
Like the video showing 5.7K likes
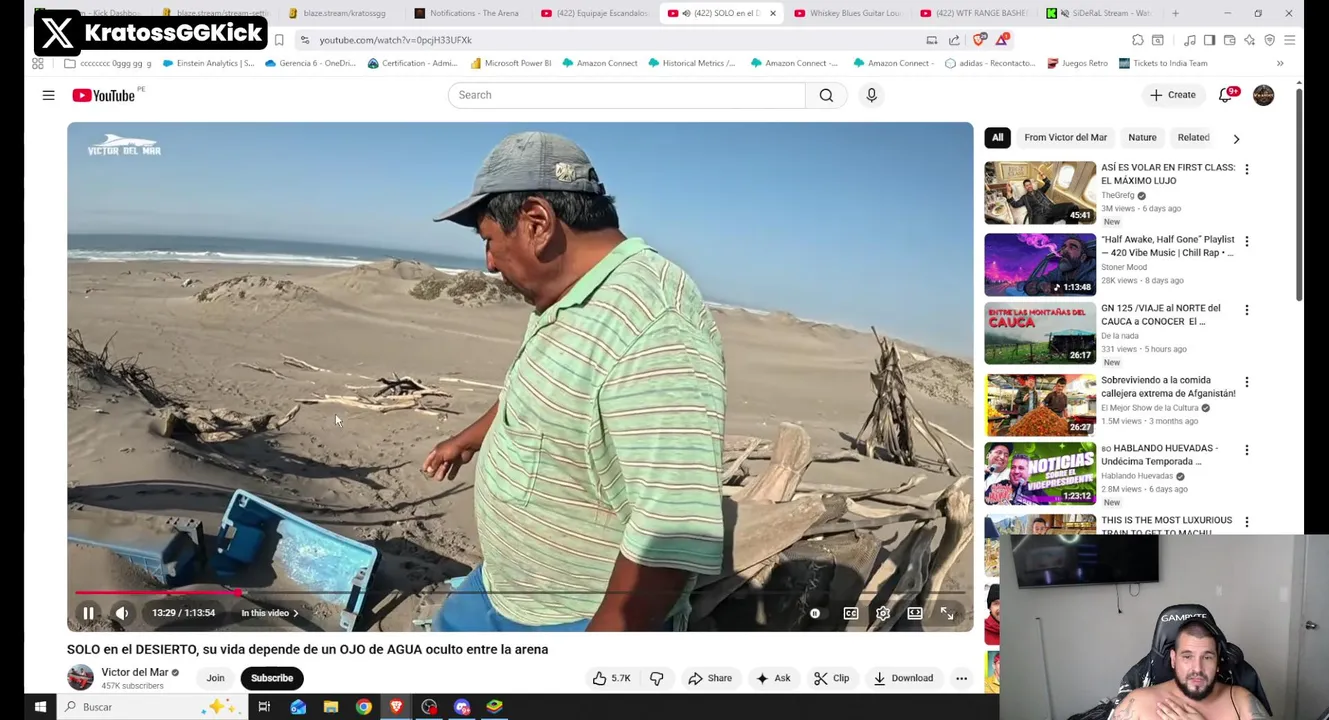610,678
